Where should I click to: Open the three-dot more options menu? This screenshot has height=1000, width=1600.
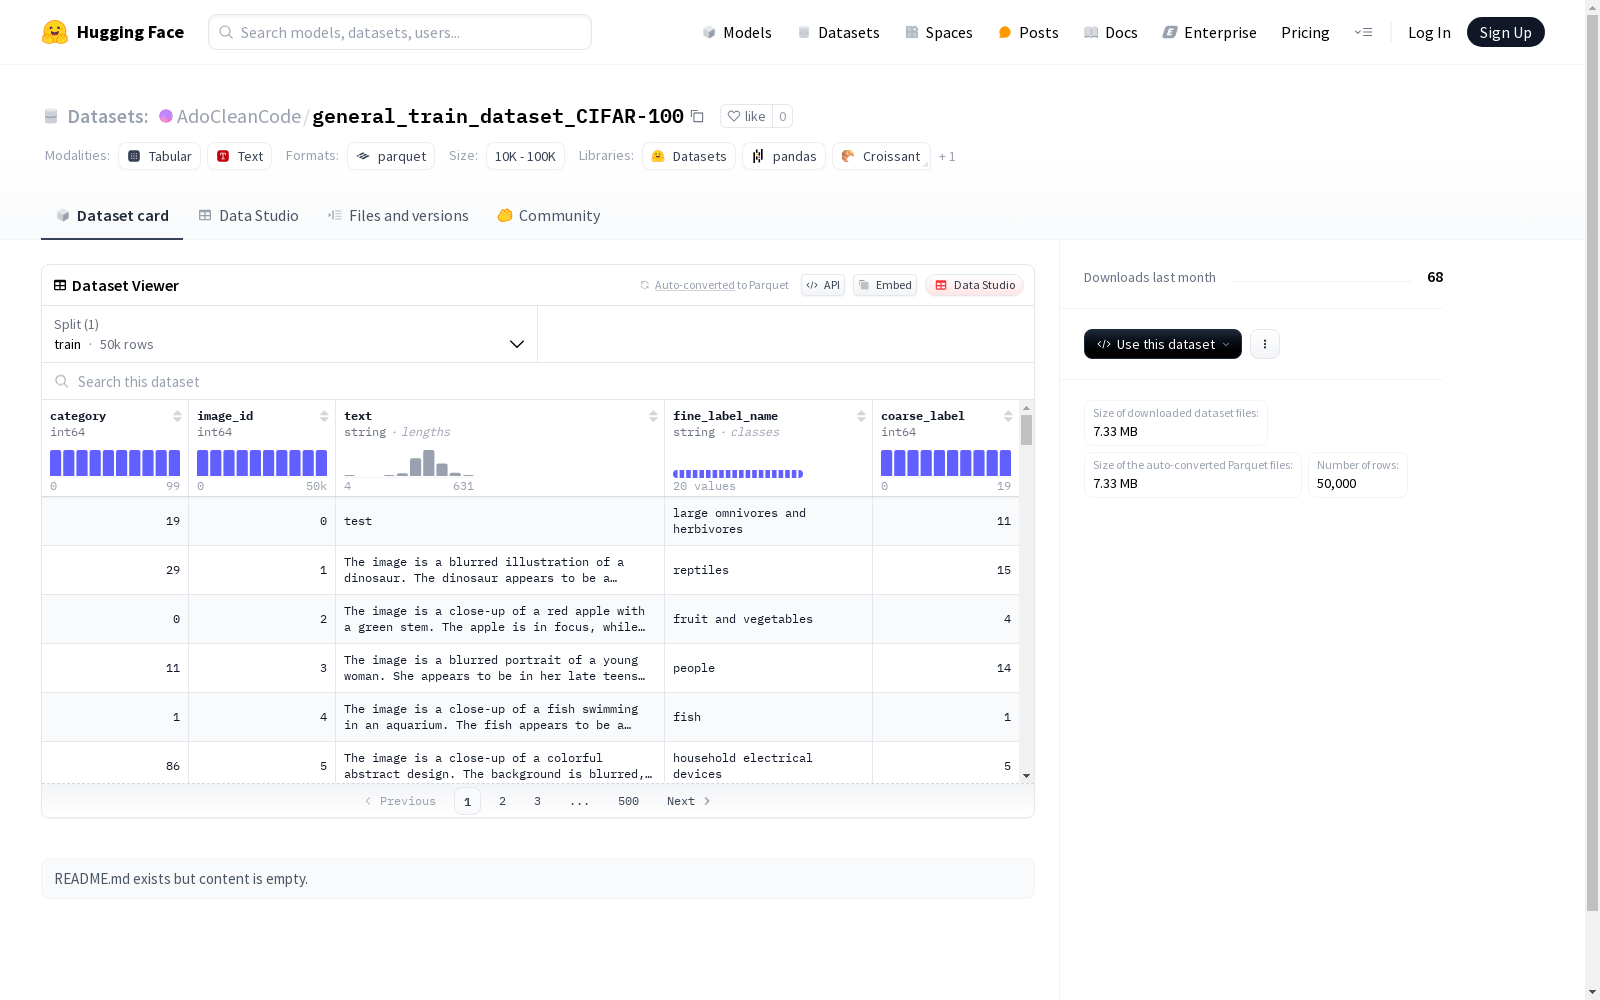tap(1265, 344)
